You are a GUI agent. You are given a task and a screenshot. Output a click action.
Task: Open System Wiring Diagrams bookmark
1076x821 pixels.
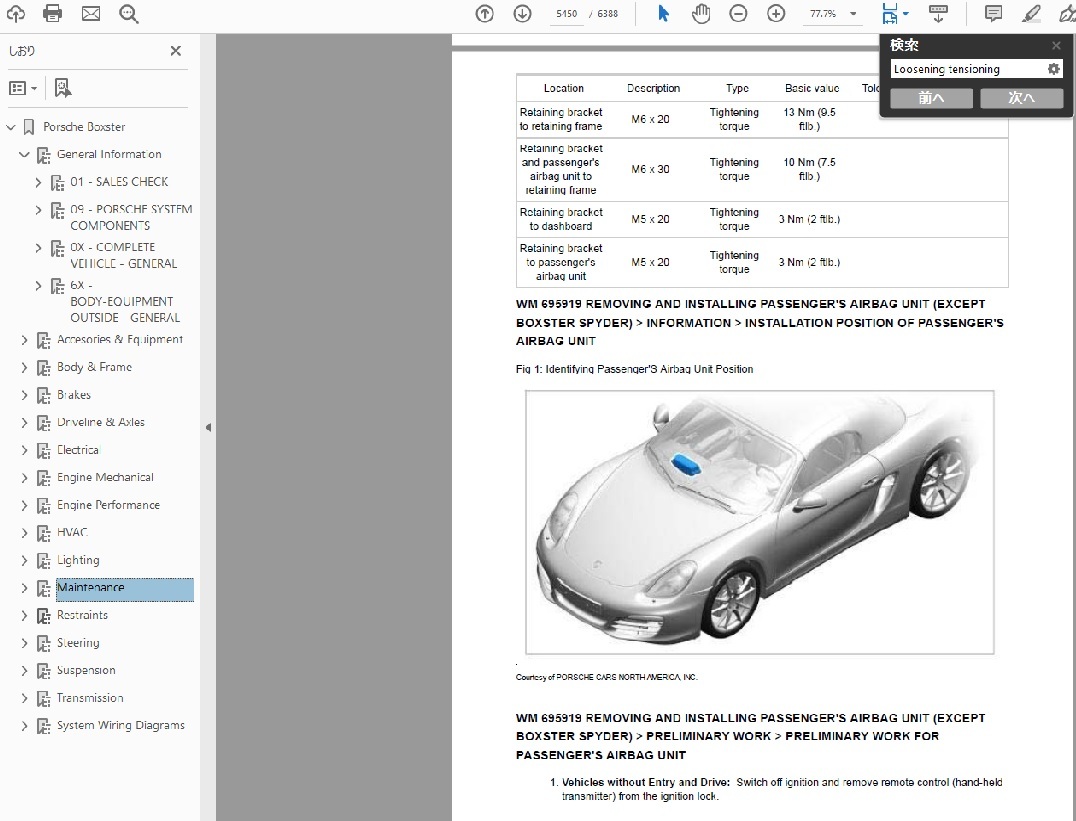[121, 725]
